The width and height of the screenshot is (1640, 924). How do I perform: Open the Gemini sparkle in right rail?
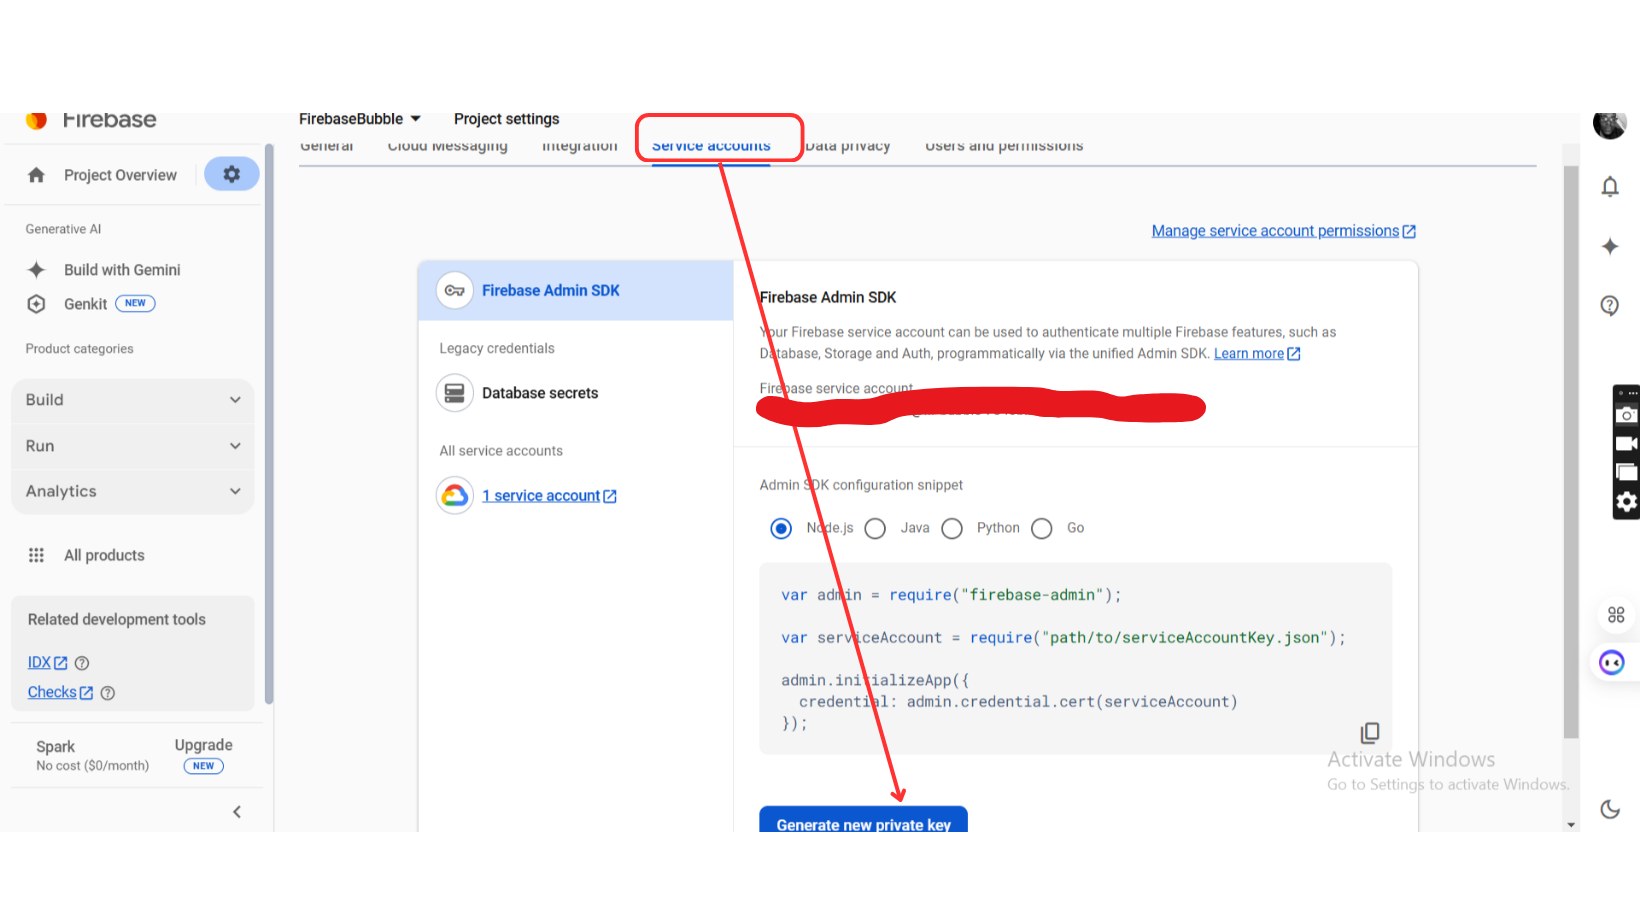[1610, 246]
